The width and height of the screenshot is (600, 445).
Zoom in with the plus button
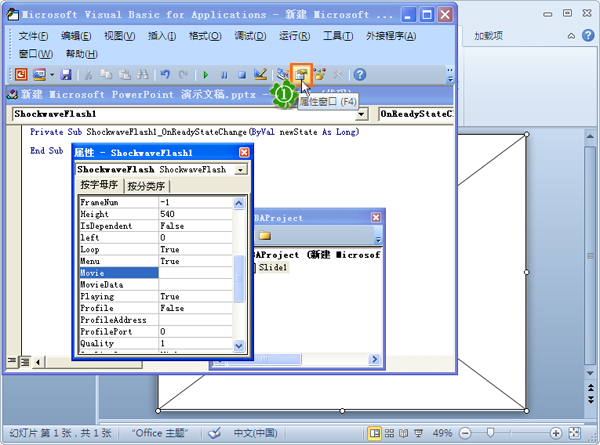pos(556,434)
